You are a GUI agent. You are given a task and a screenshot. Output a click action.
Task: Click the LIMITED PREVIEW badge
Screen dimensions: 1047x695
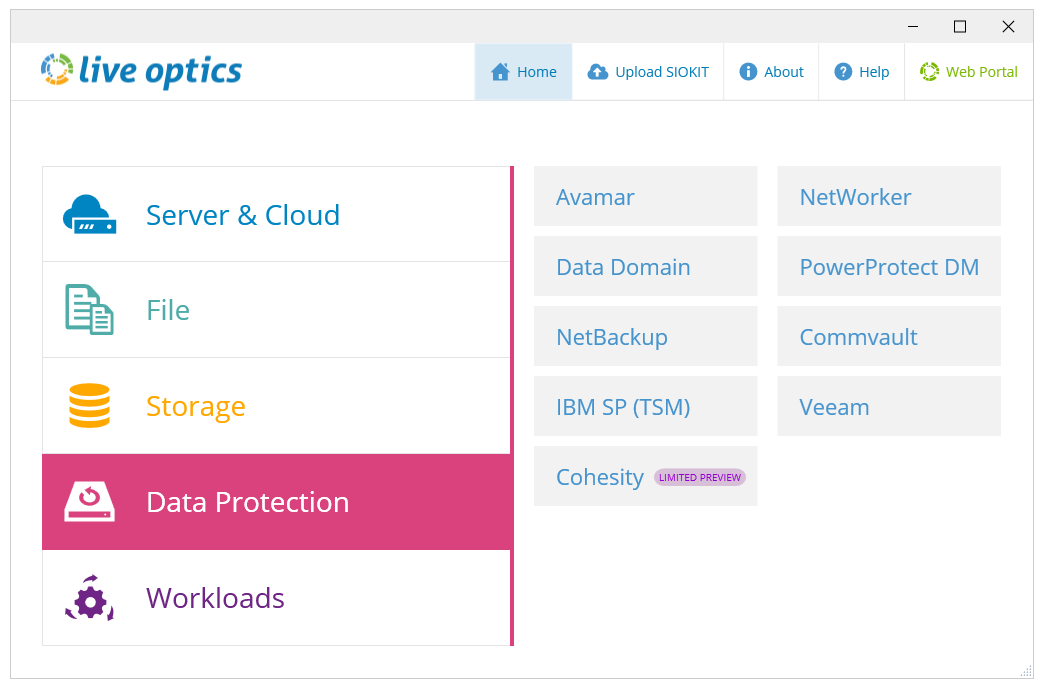700,477
